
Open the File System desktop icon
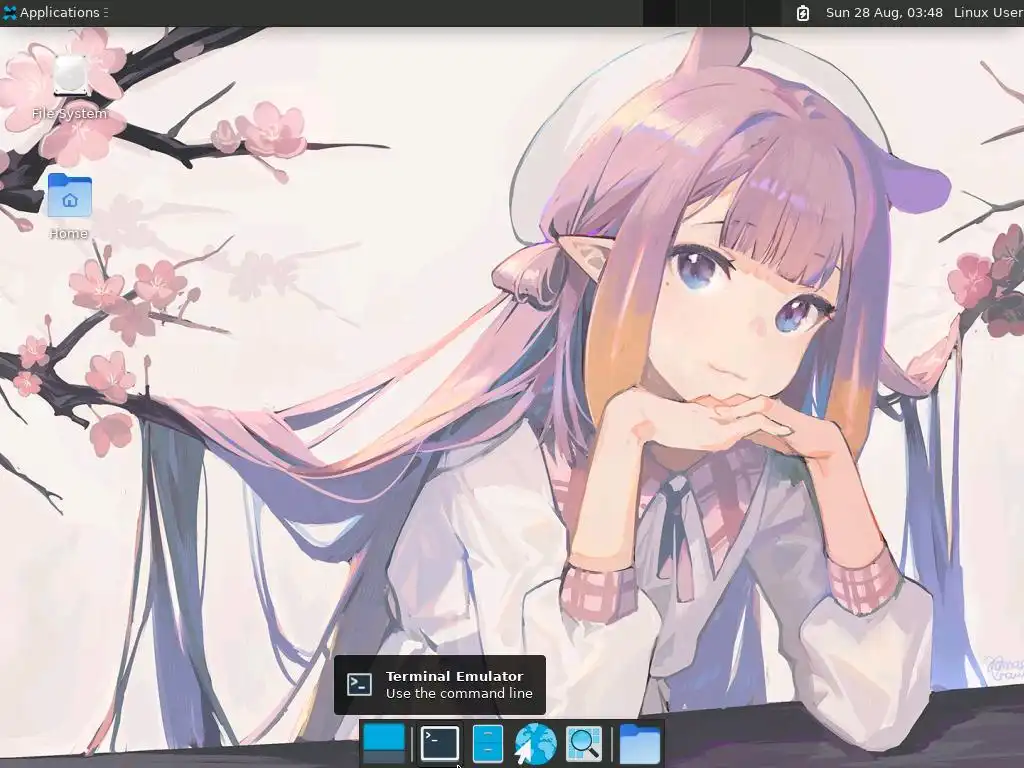pos(69,88)
